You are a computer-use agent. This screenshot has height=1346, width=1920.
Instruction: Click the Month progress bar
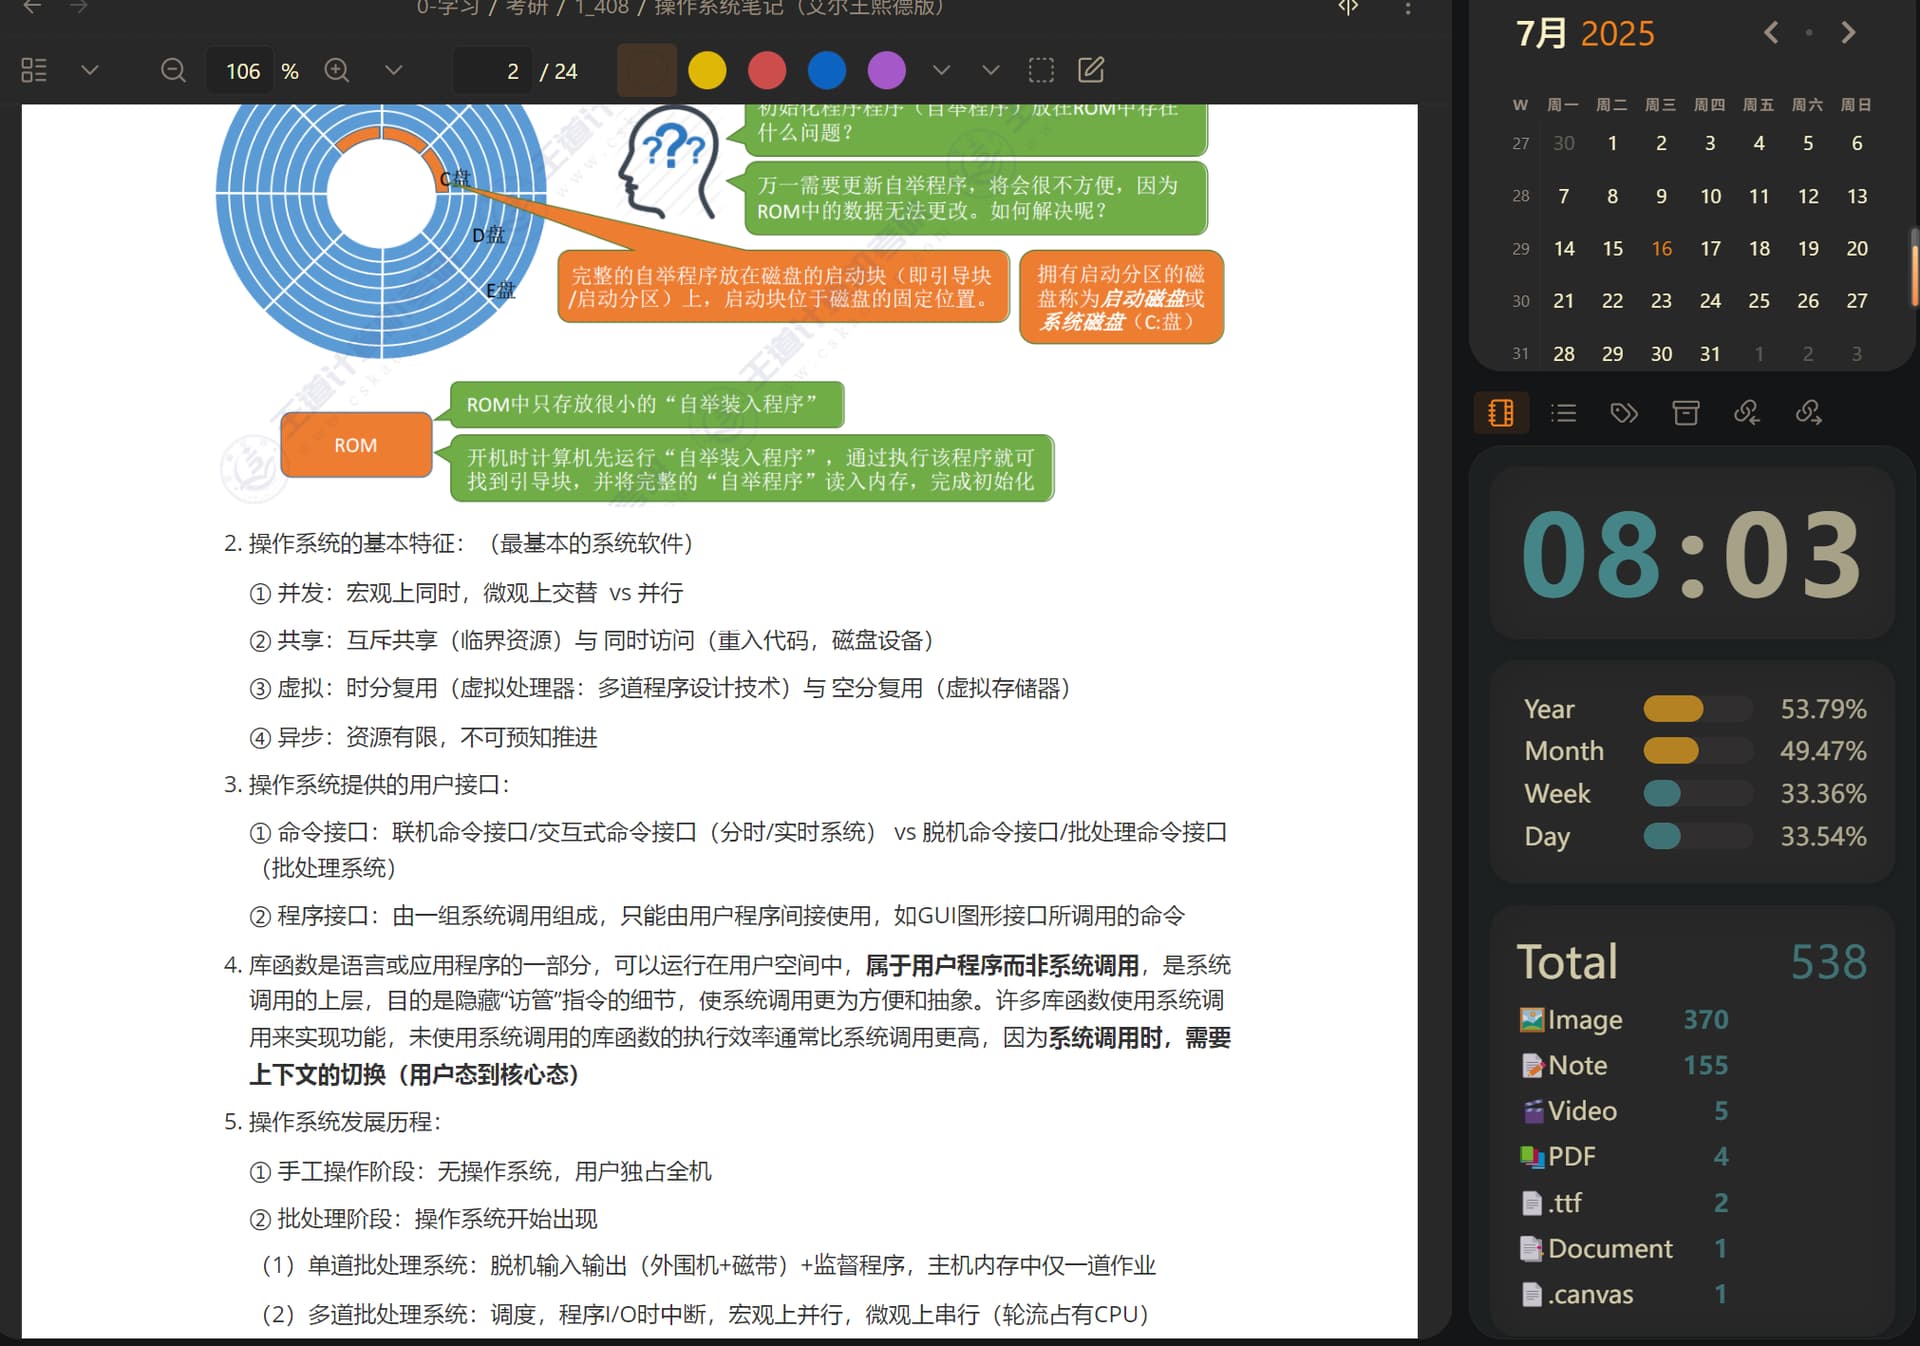(x=1698, y=750)
